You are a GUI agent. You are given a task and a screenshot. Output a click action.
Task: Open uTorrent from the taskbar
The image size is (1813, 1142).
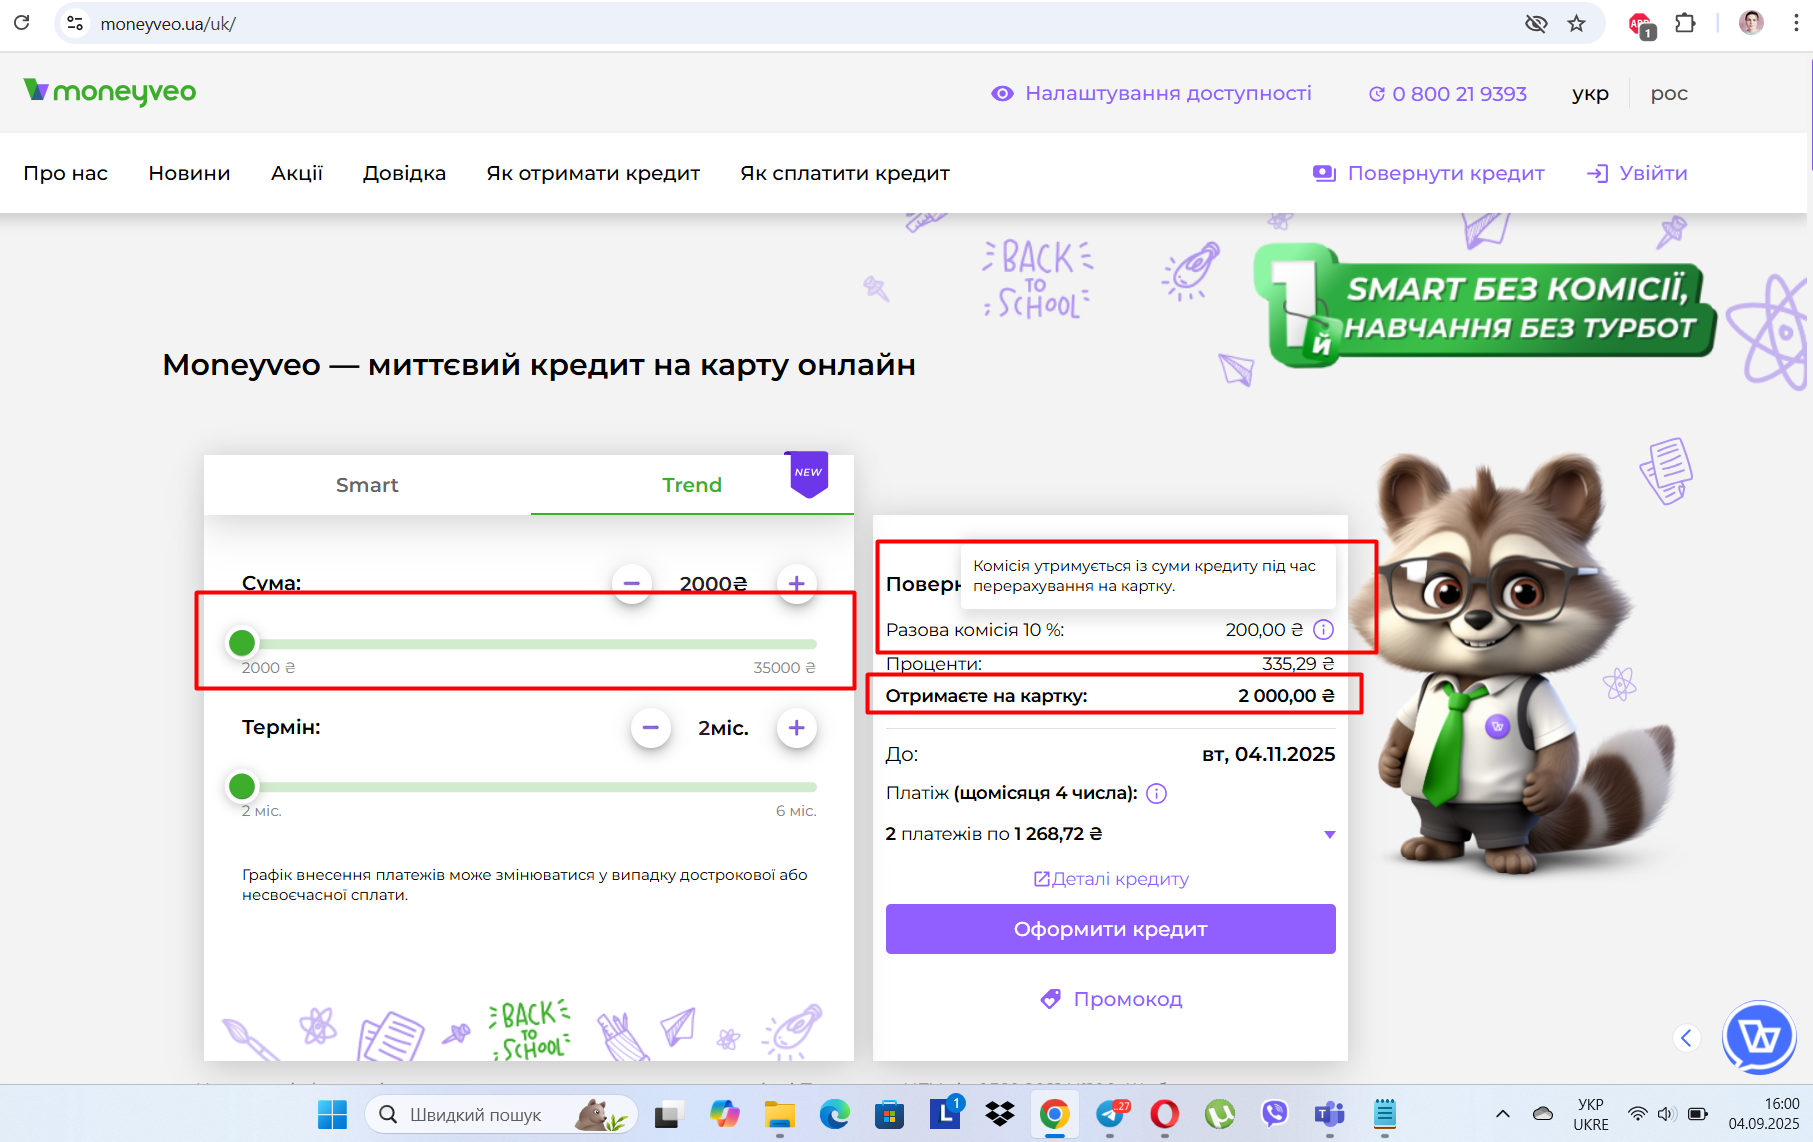coord(1219,1114)
